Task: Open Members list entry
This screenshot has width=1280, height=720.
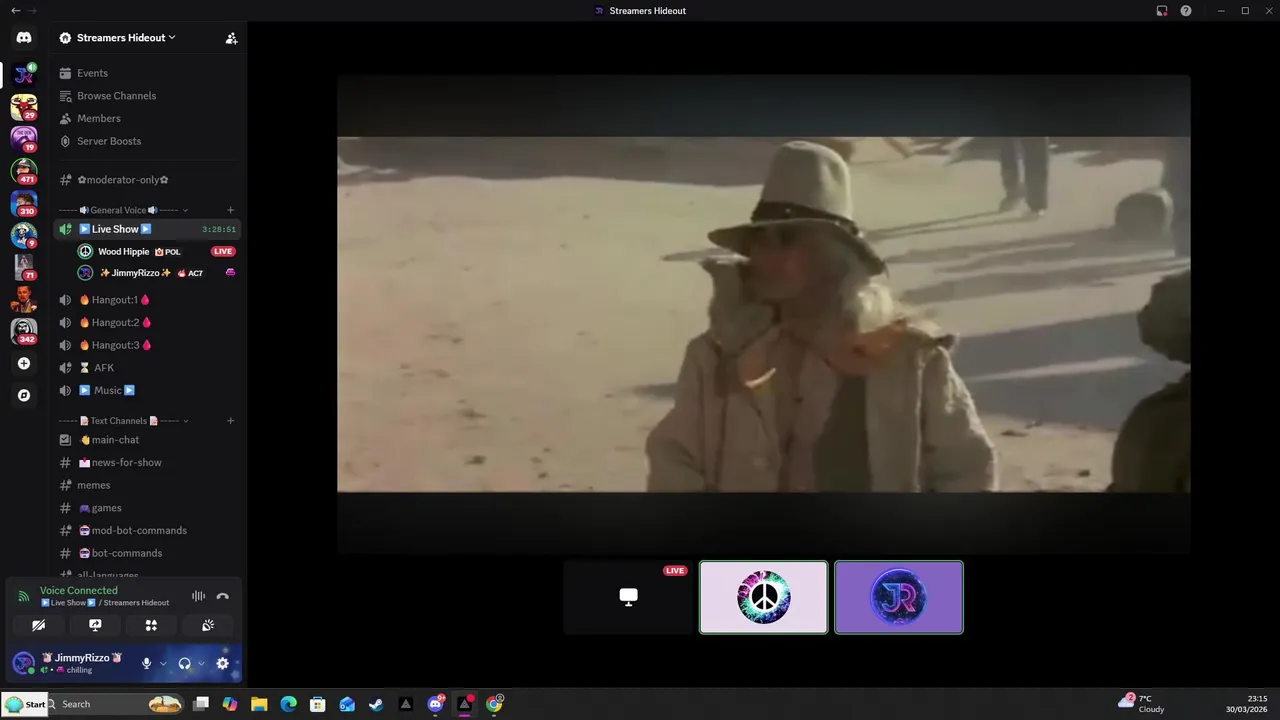Action: [x=147, y=118]
